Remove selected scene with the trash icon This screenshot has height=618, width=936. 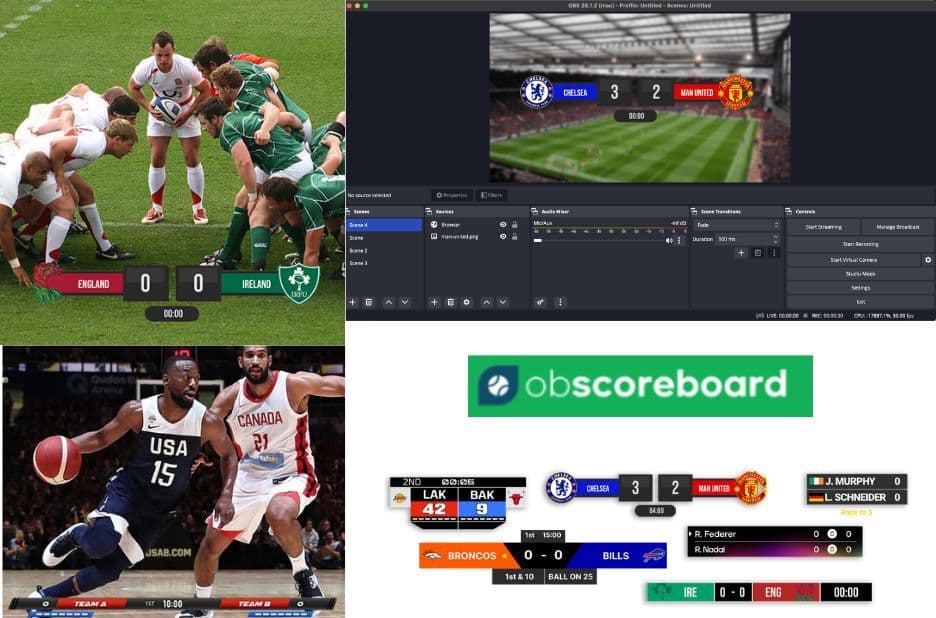(369, 303)
